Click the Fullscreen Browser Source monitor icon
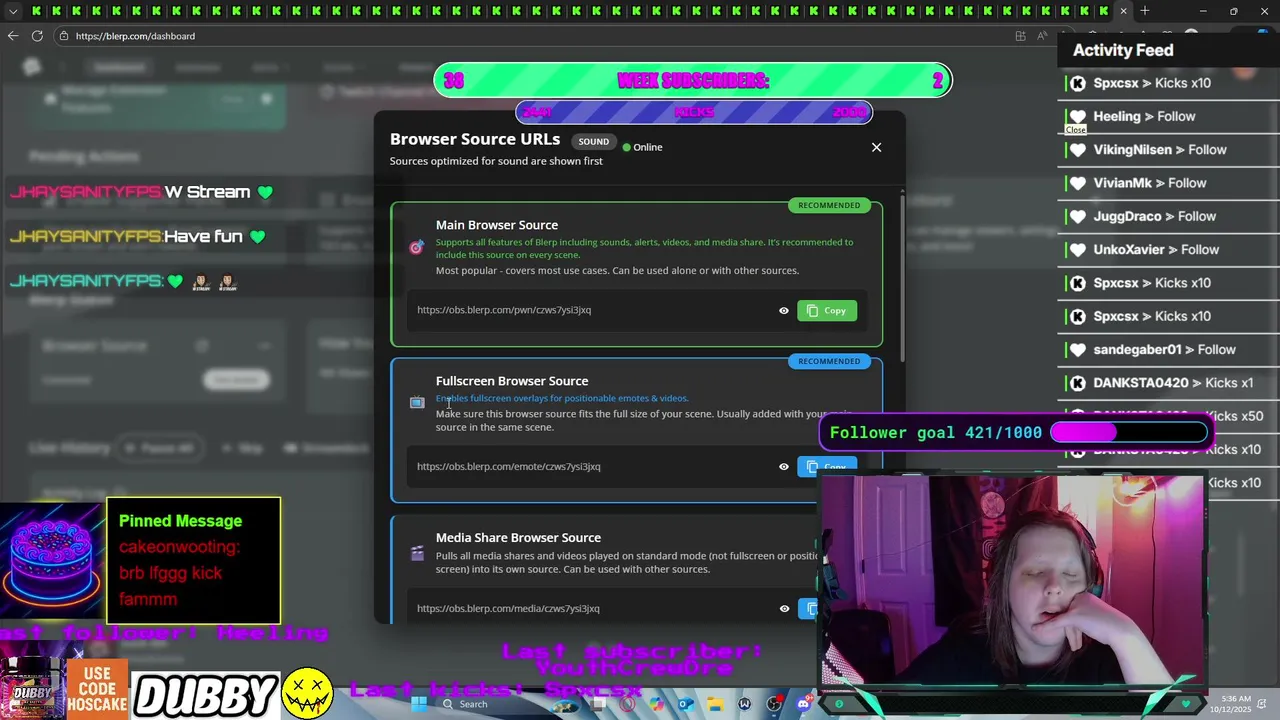Image resolution: width=1280 pixels, height=720 pixels. coord(417,403)
